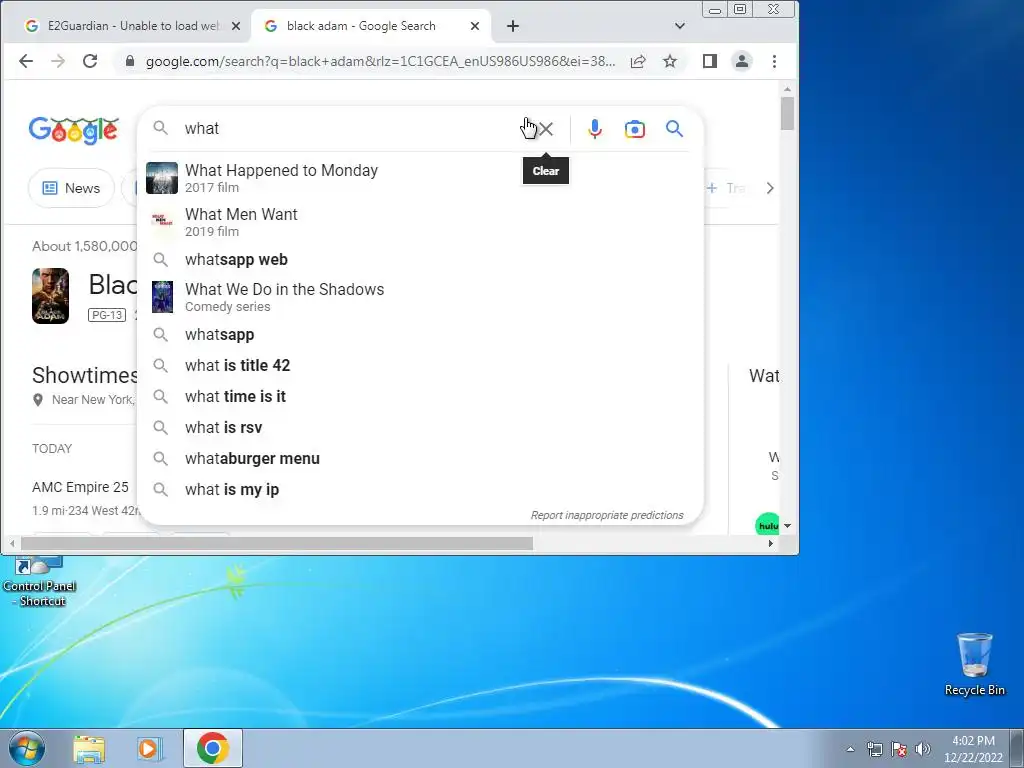Choose suggestion What Happened to Monday
Screen dimensions: 1024x768
click(421, 178)
